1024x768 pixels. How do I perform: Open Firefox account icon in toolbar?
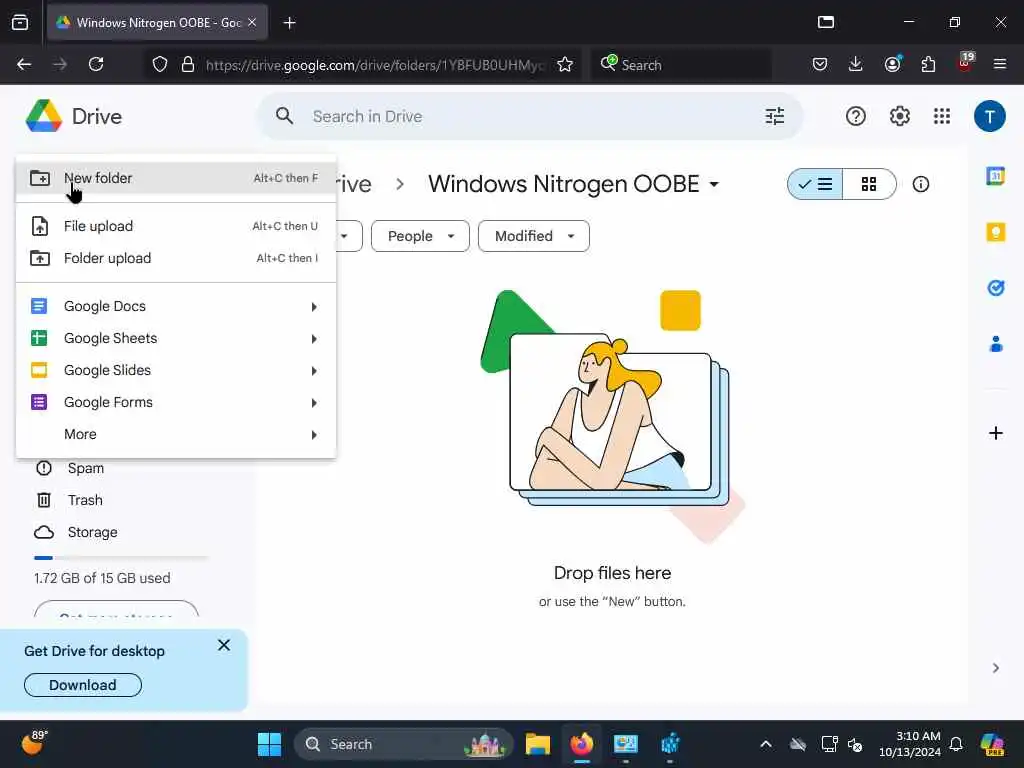click(892, 64)
